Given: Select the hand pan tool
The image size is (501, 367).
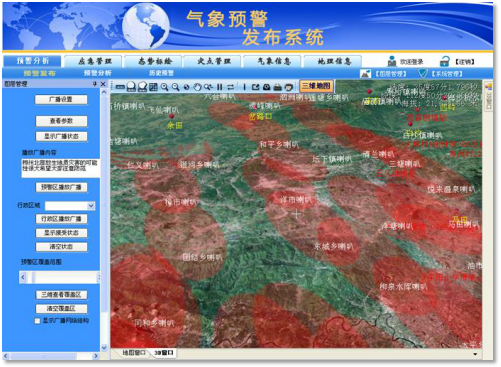Looking at the screenshot, I should click(x=197, y=87).
